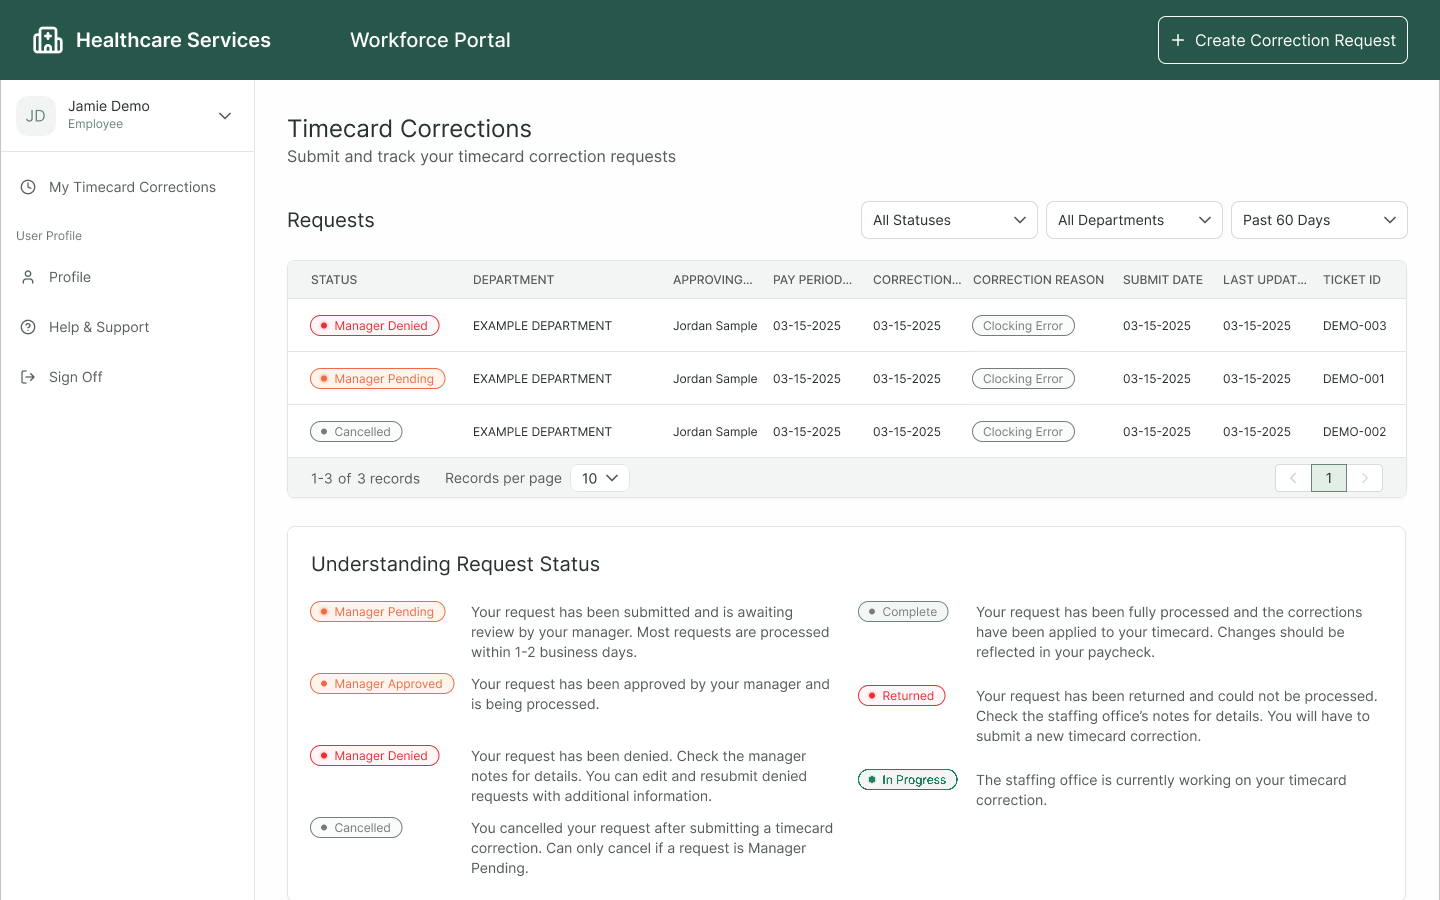Click Workforce Portal header title
The width and height of the screenshot is (1440, 900).
point(430,40)
